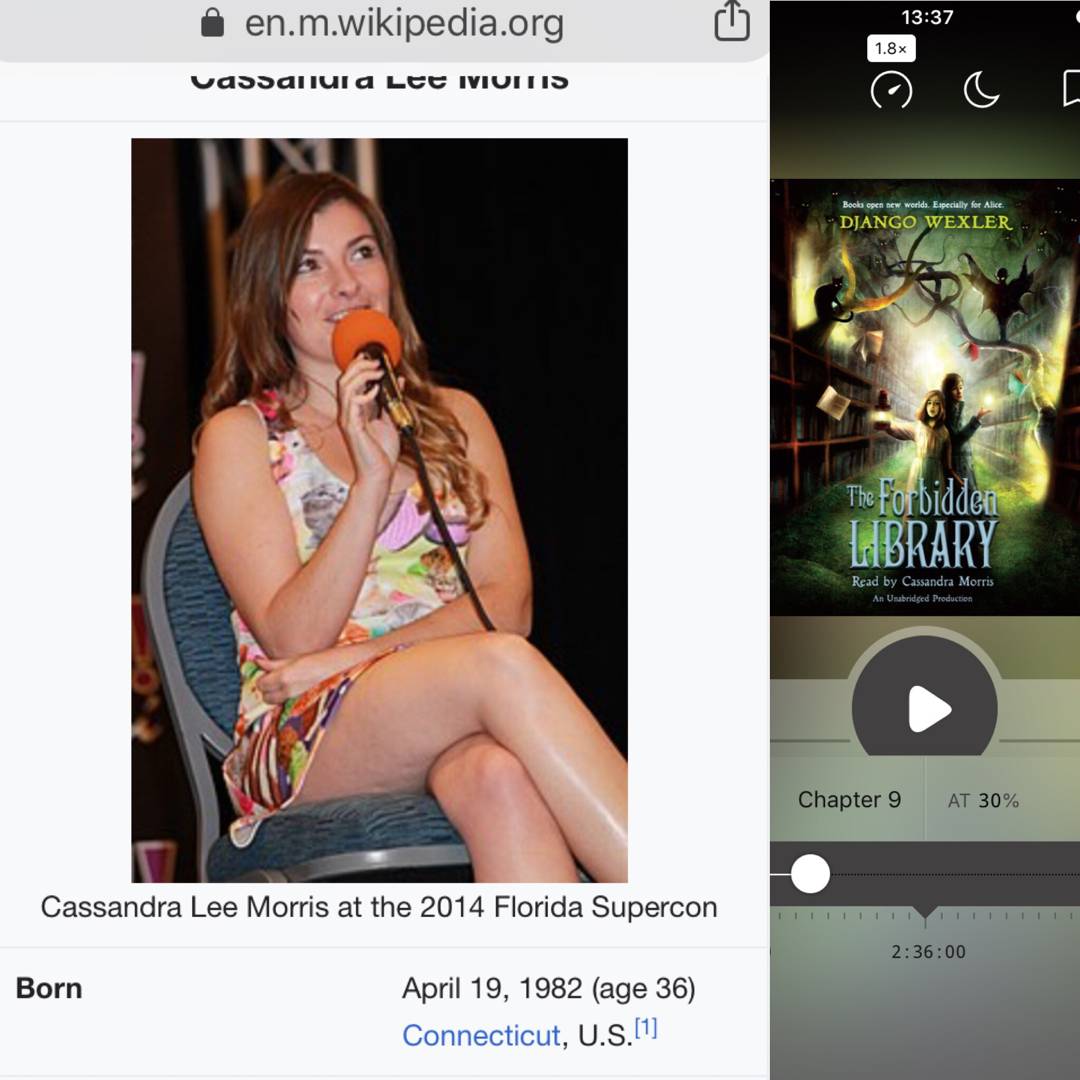Screen dimensions: 1080x1080
Task: Tap the 13:37 status bar clock
Action: [927, 17]
